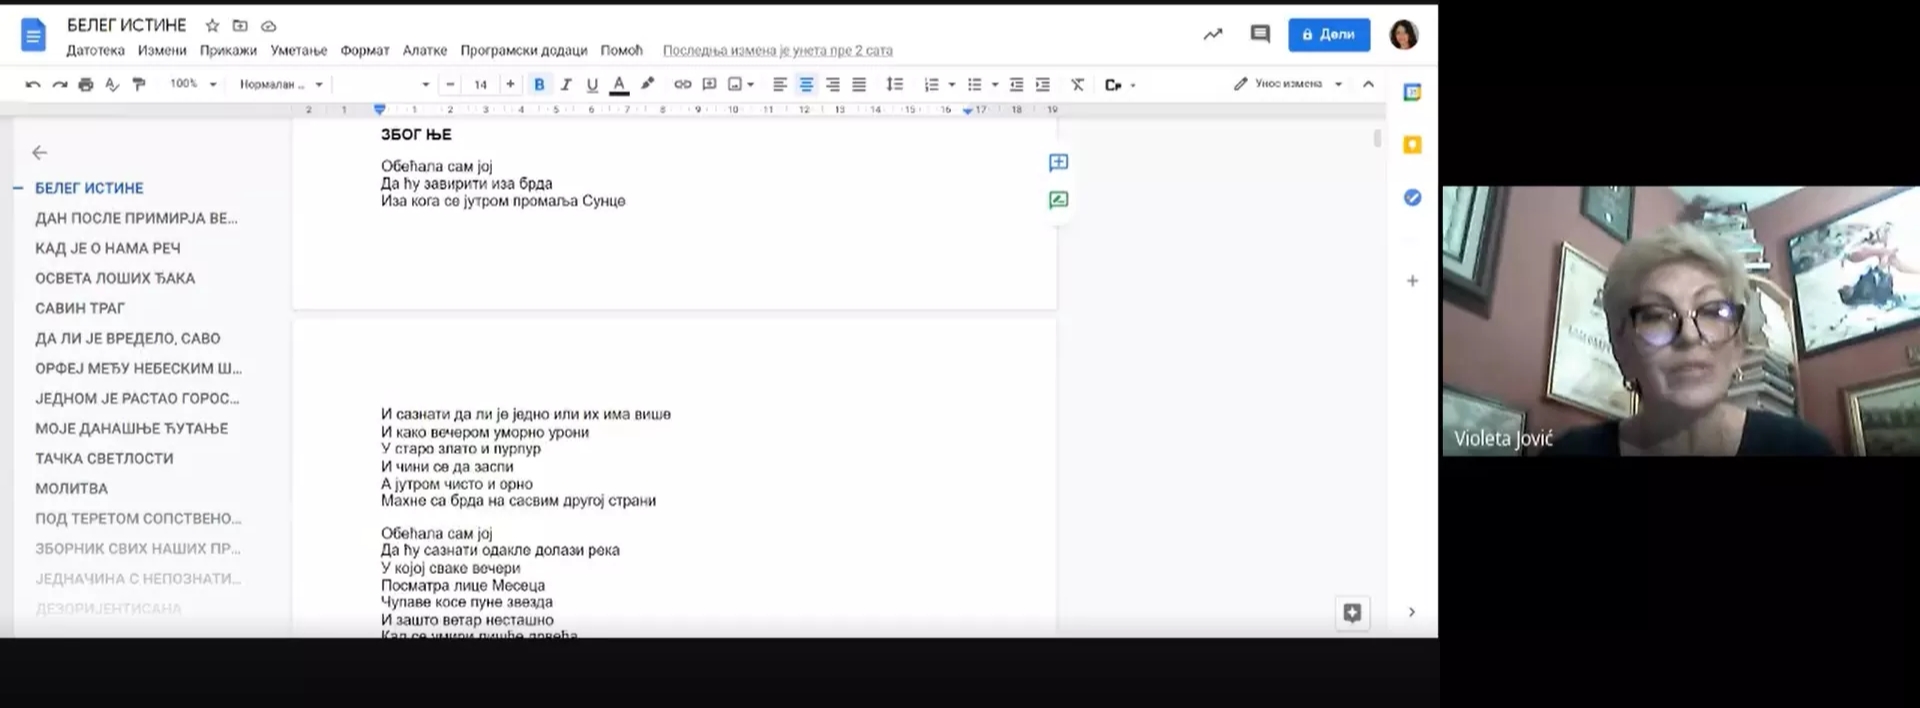This screenshot has width=1920, height=708.
Task: Select the Paint format tool
Action: (x=139, y=85)
